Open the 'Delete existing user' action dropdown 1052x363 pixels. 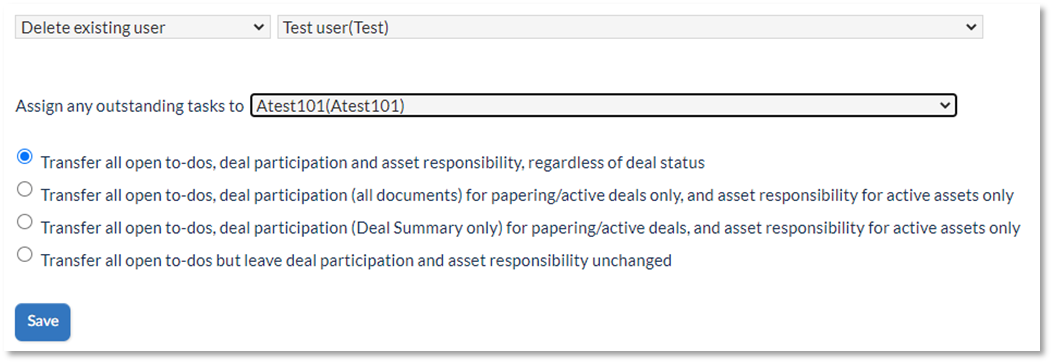point(143,28)
